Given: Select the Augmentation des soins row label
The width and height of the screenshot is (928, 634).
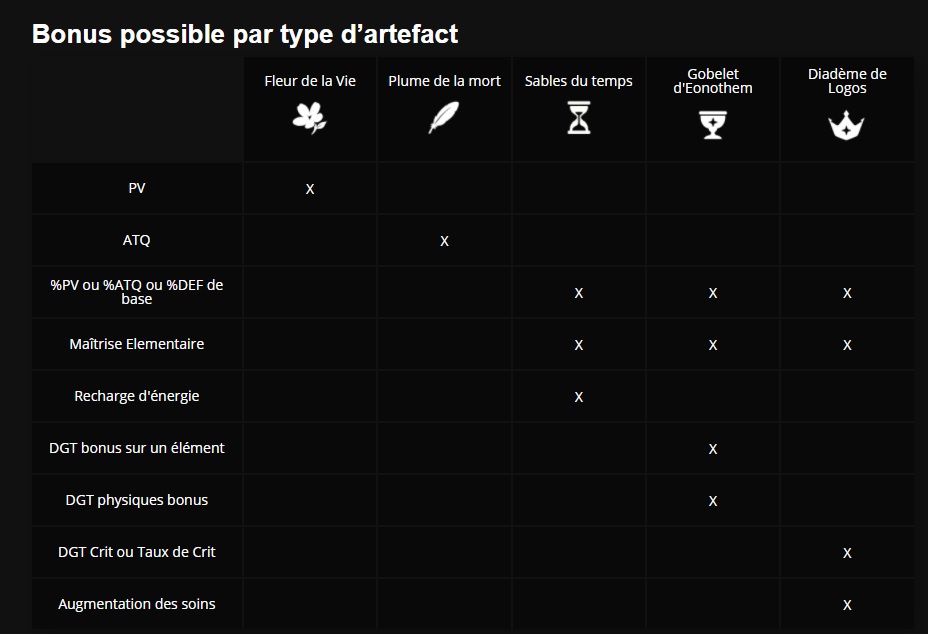Looking at the screenshot, I should point(137,604).
